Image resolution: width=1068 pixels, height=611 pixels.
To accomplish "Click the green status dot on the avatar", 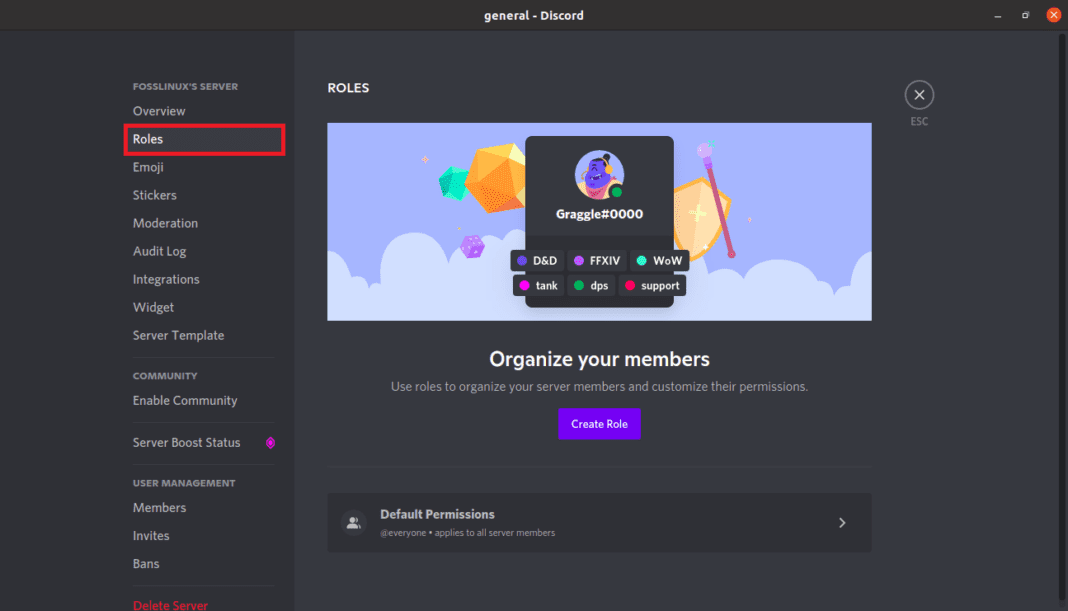I will [x=617, y=192].
